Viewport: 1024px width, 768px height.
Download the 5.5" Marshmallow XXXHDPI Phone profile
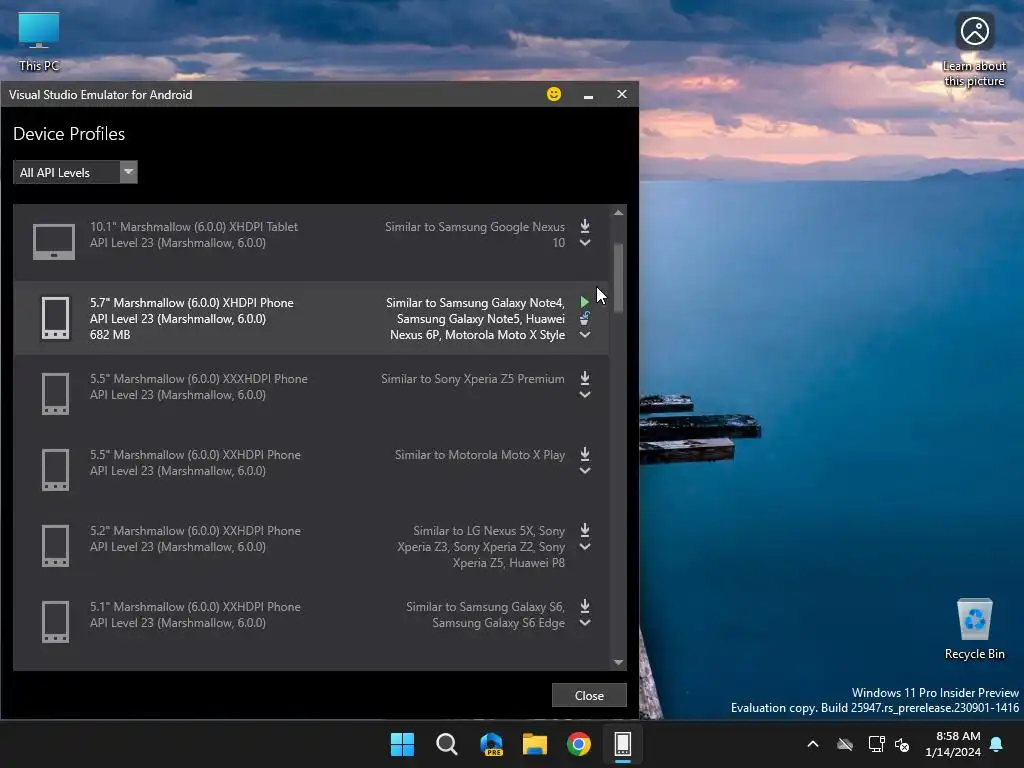[x=585, y=378]
